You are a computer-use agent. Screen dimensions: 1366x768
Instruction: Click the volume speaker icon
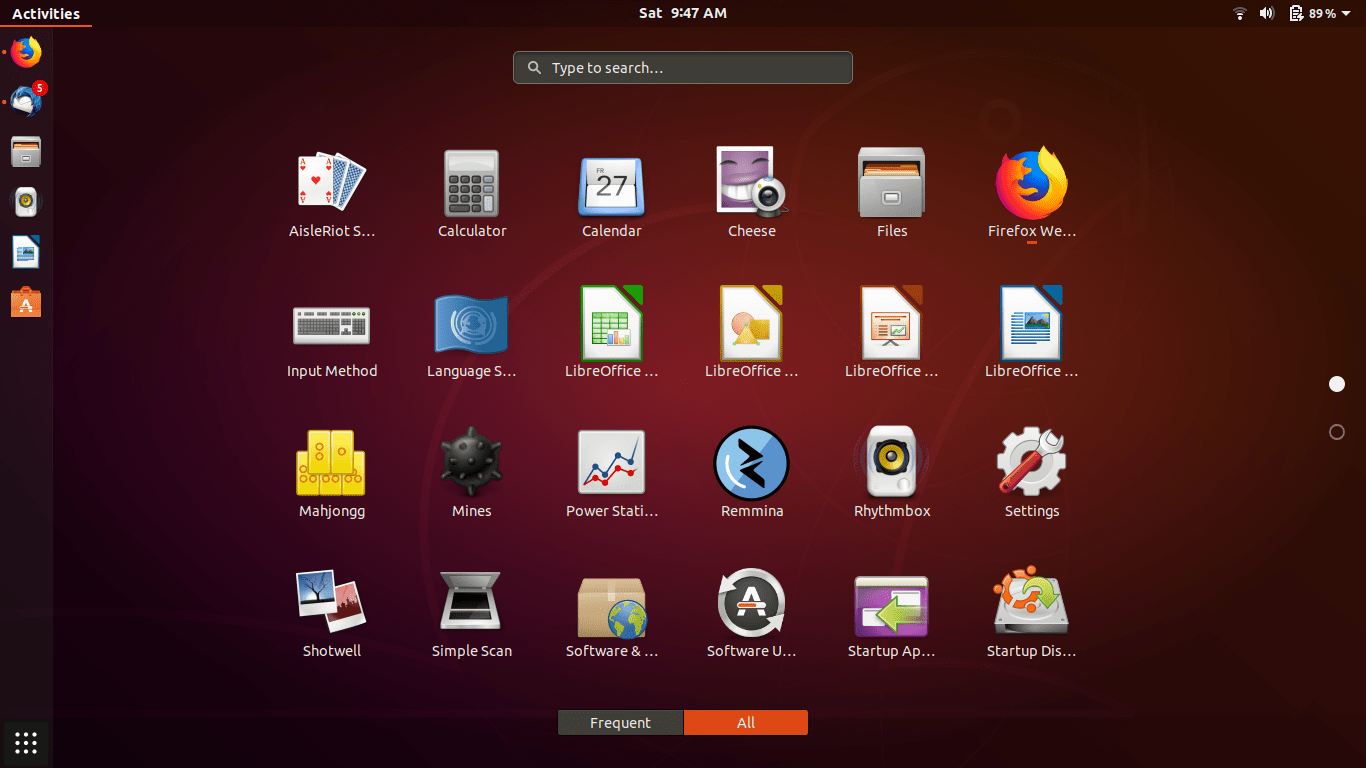point(1267,13)
